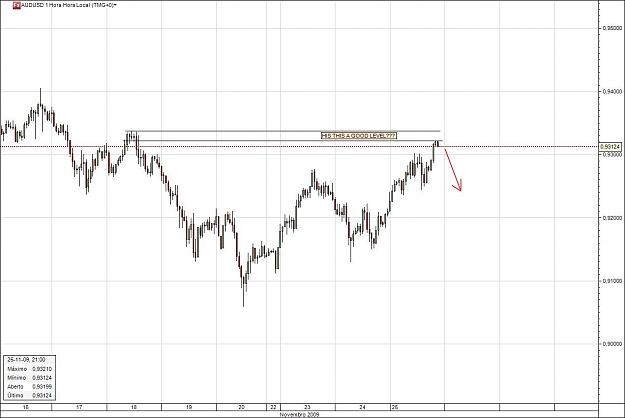Click the AUDUSD 1 Hora chart title
Image resolution: width=625 pixels, height=418 pixels.
67,5
